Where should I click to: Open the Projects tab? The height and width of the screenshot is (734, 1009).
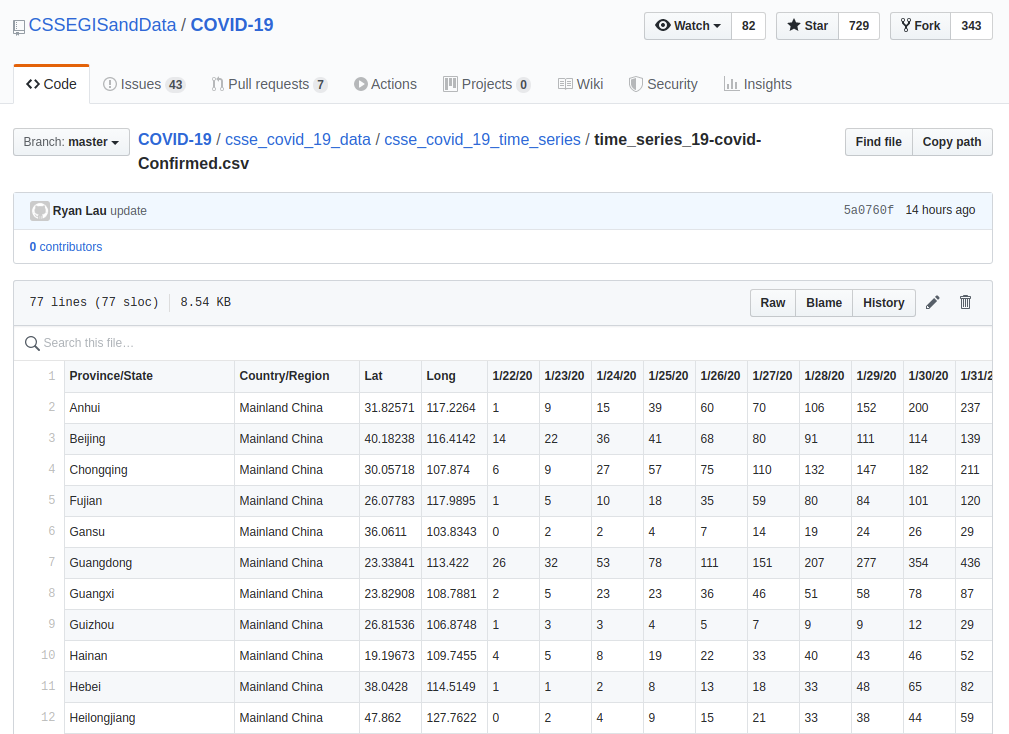486,84
